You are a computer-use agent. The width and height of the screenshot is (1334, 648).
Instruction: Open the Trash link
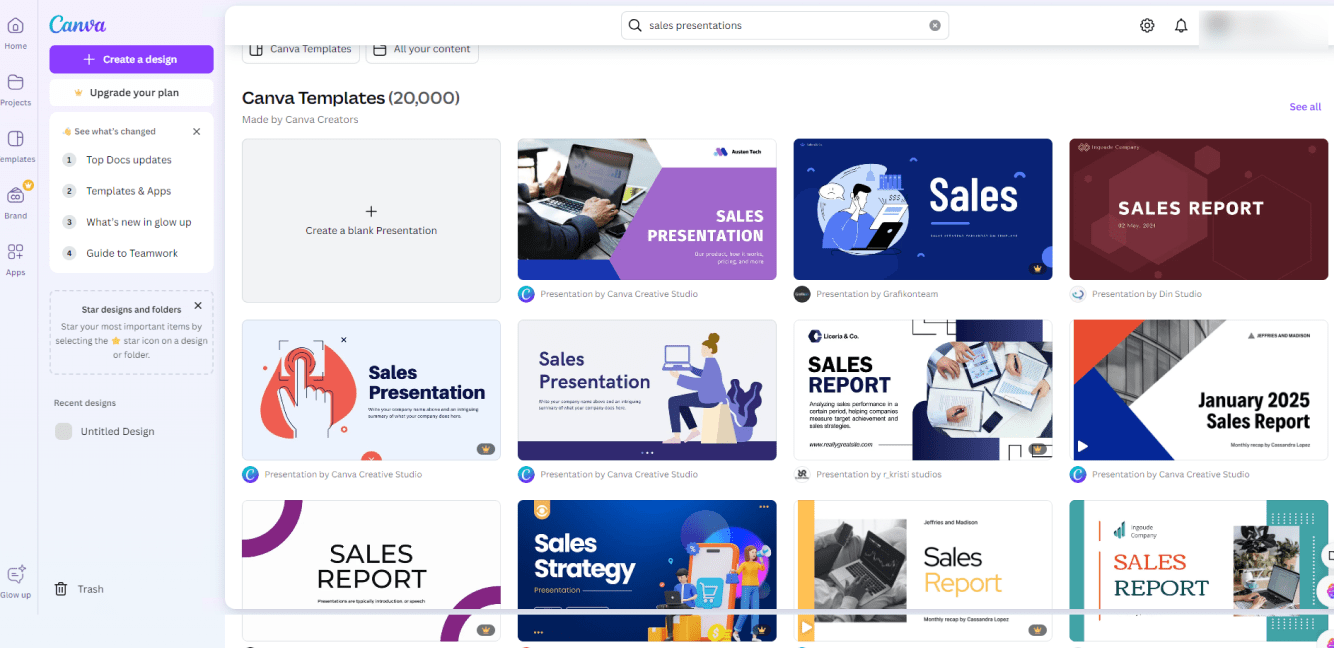(90, 589)
